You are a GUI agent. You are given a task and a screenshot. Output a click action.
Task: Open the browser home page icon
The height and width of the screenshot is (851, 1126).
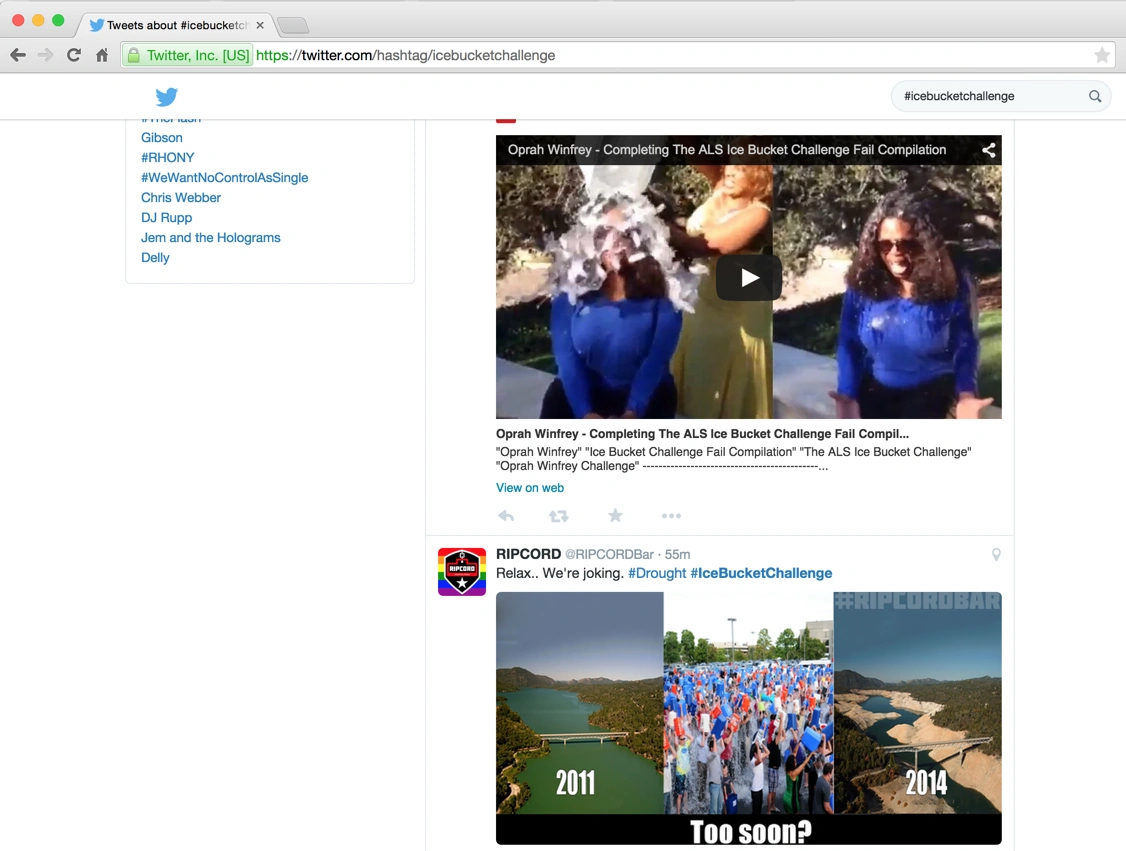coord(102,55)
